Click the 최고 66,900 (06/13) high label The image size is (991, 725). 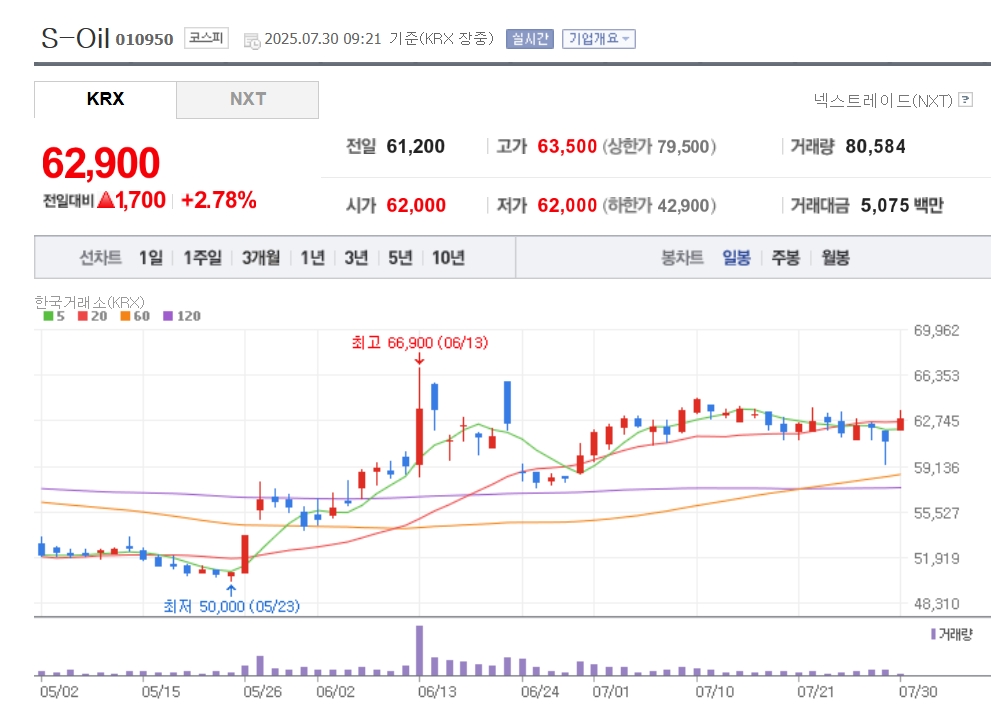[420, 343]
